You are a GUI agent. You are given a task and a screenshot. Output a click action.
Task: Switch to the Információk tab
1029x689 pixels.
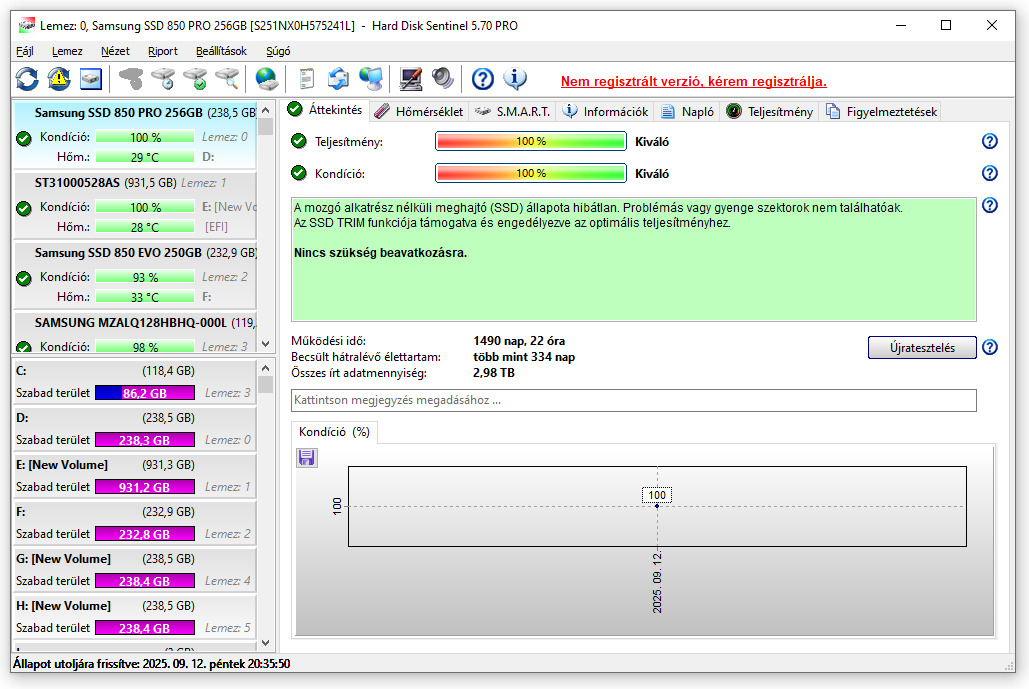605,112
